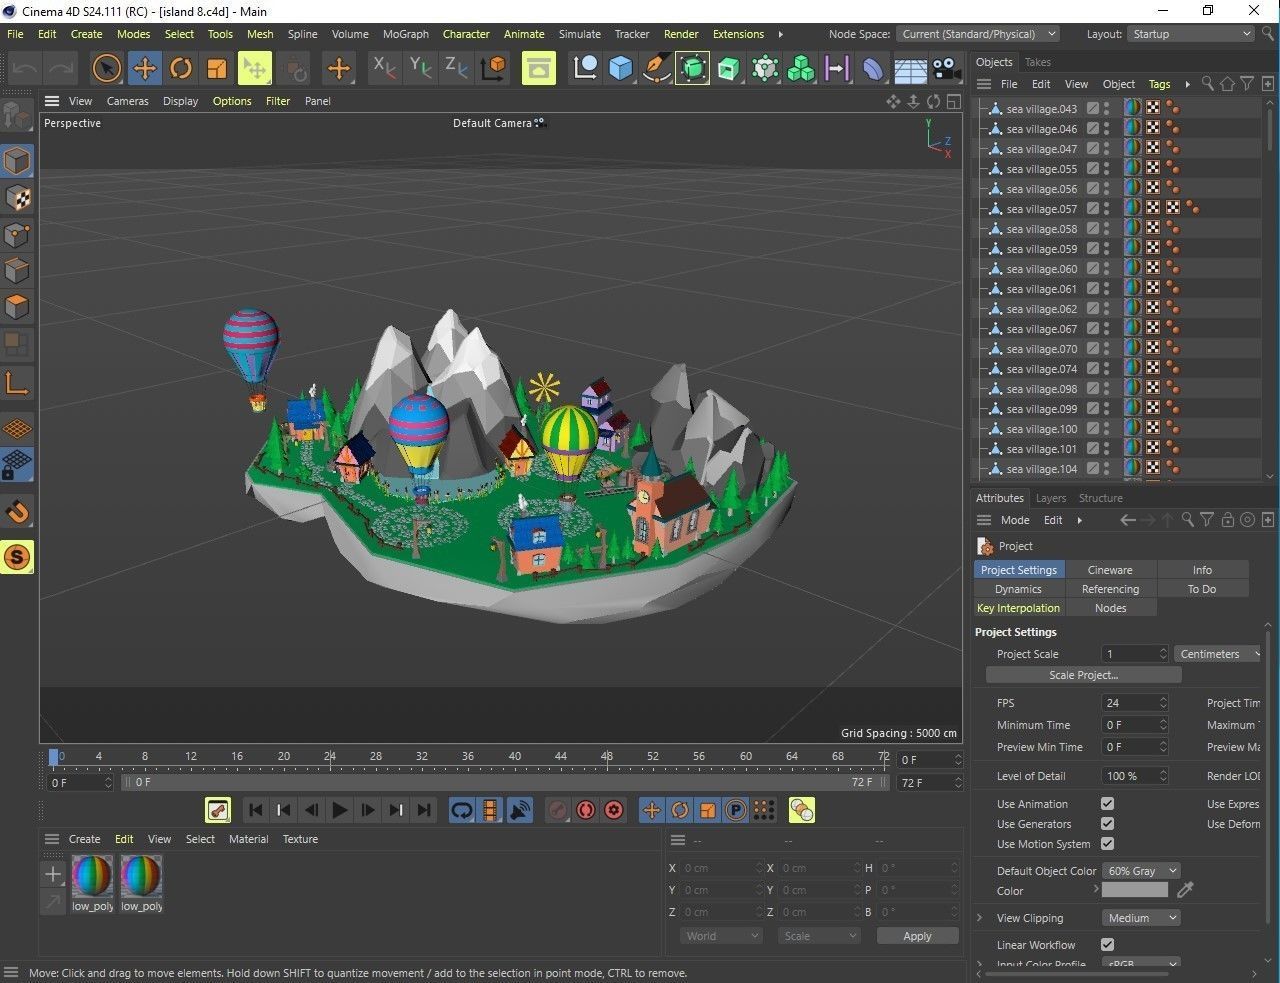
Task: Undo the last action arrow
Action: click(x=25, y=68)
